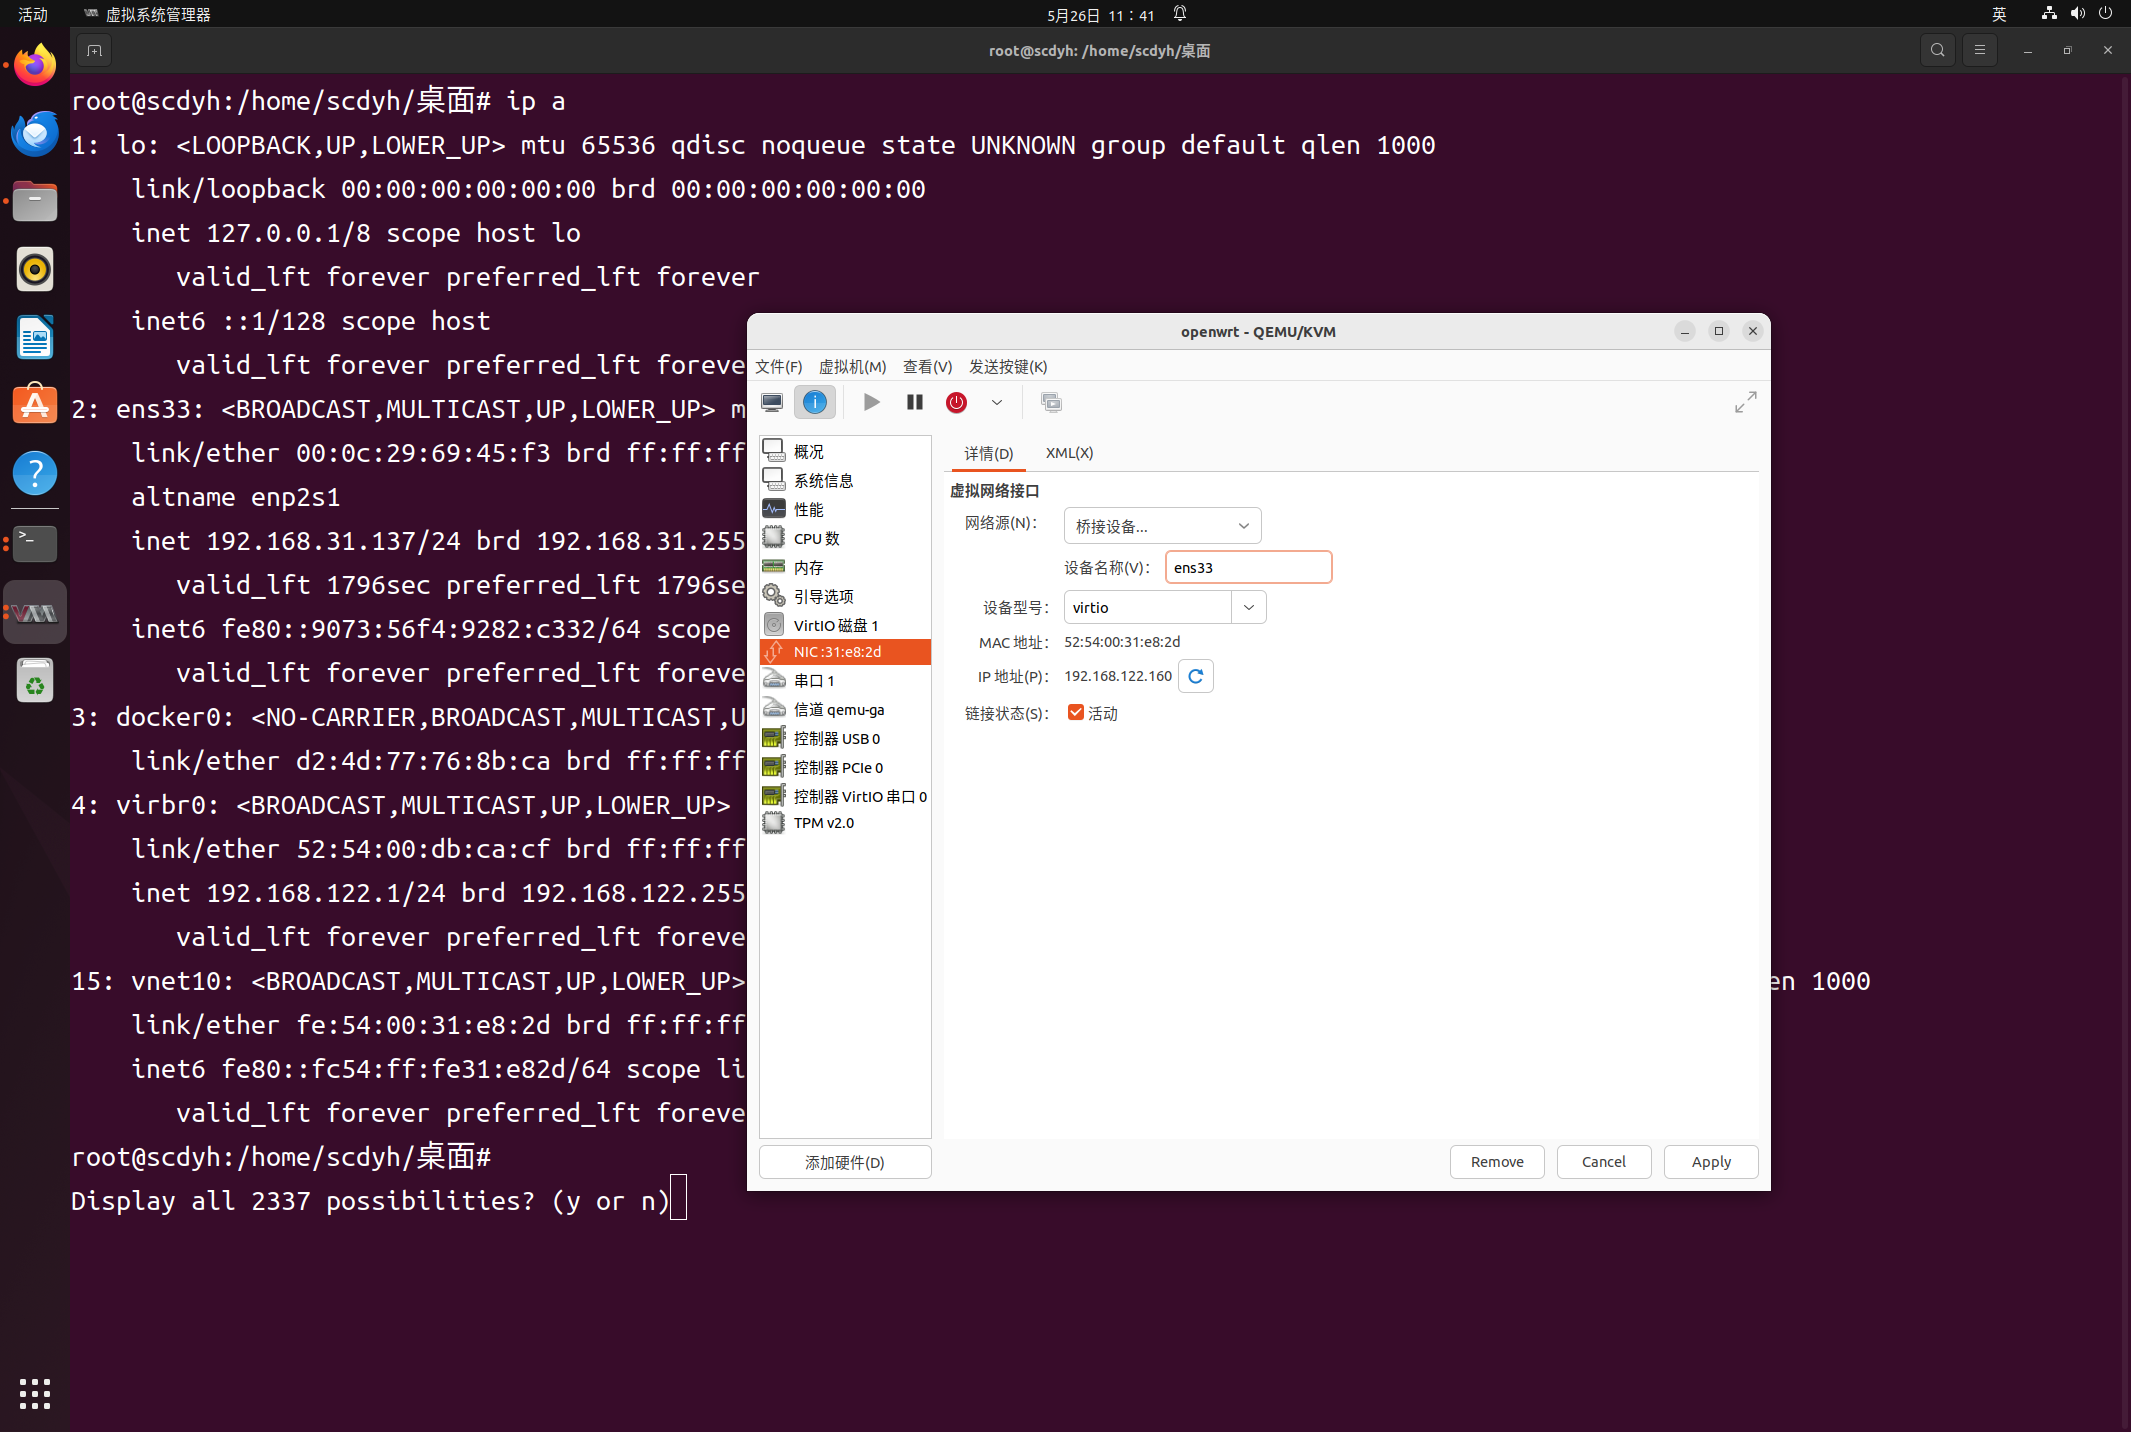Click the 设备名称 input field

coord(1248,567)
